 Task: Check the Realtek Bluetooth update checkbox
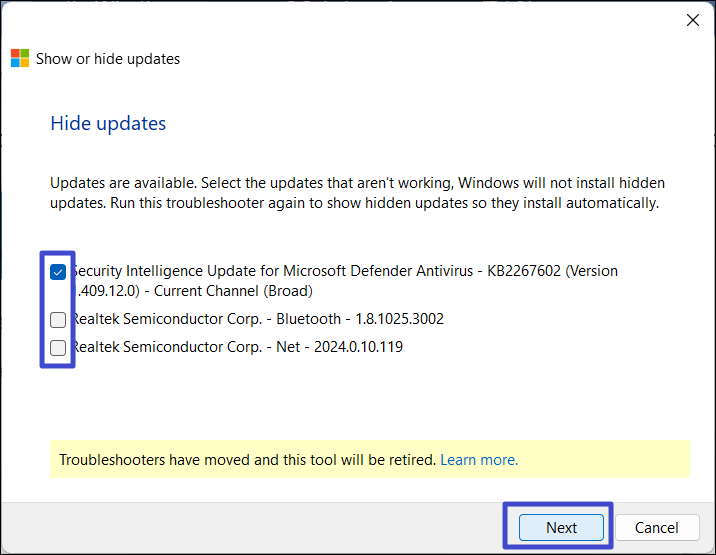click(58, 320)
